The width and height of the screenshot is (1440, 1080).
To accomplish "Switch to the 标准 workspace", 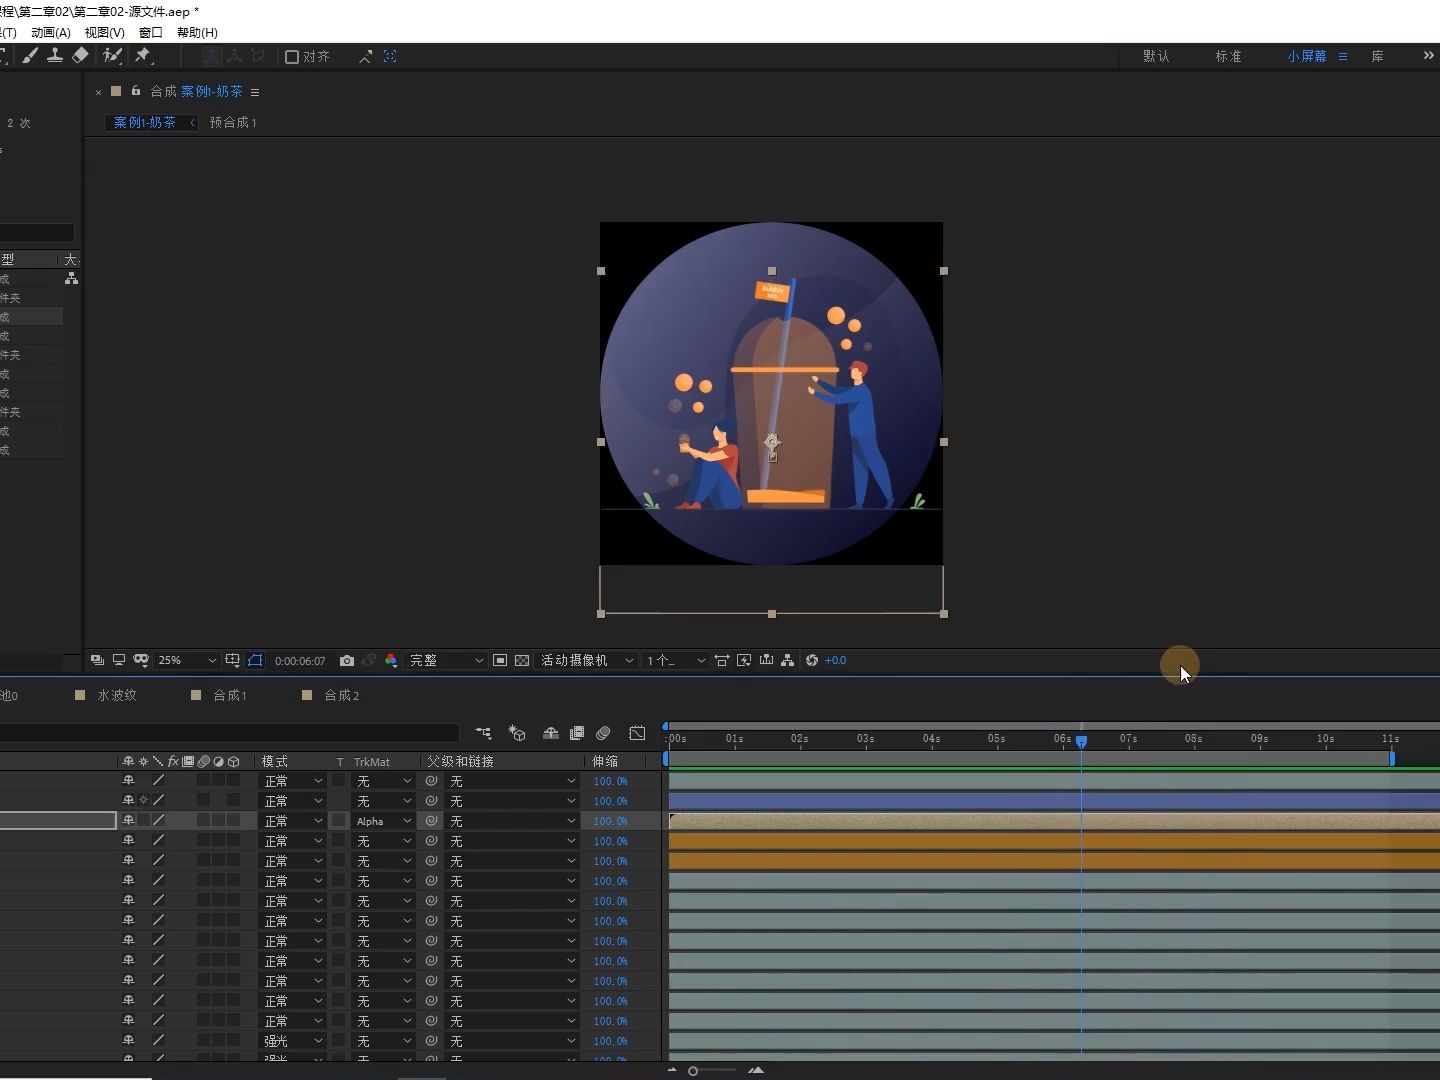I will point(1228,56).
